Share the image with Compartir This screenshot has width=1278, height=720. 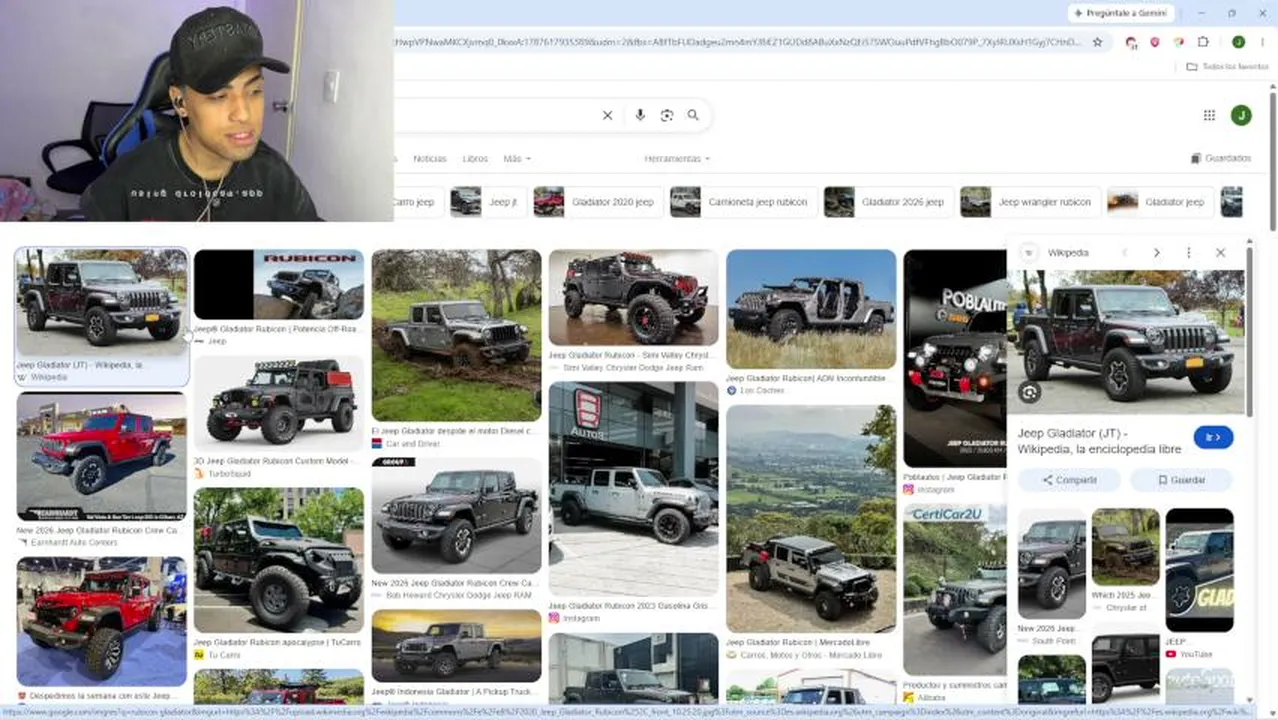(1069, 480)
